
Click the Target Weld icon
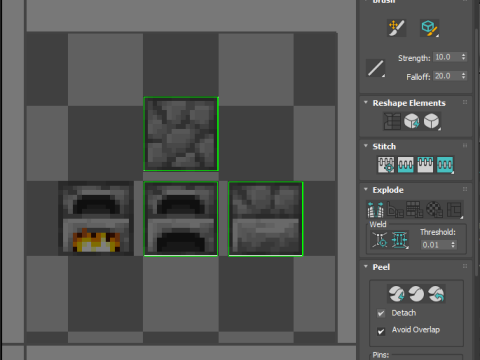click(x=380, y=240)
